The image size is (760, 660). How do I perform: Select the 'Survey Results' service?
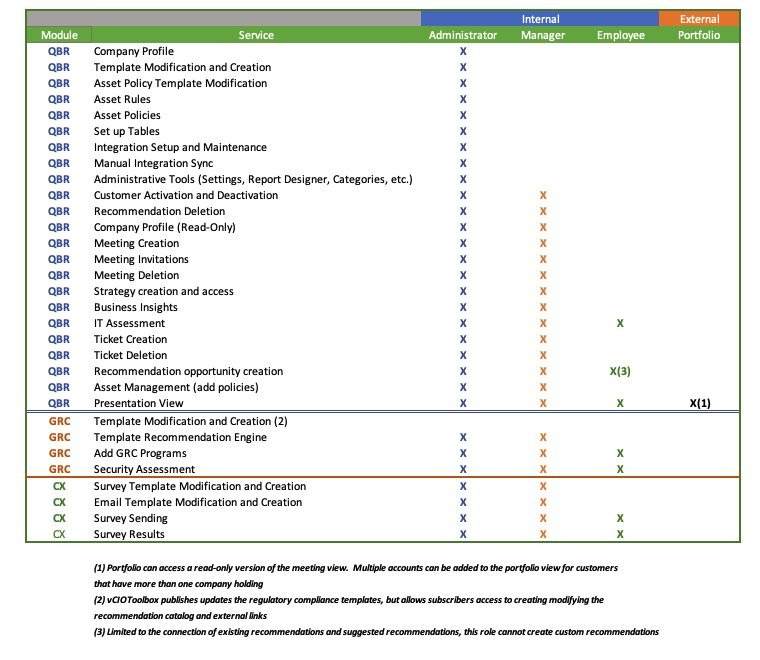point(129,534)
